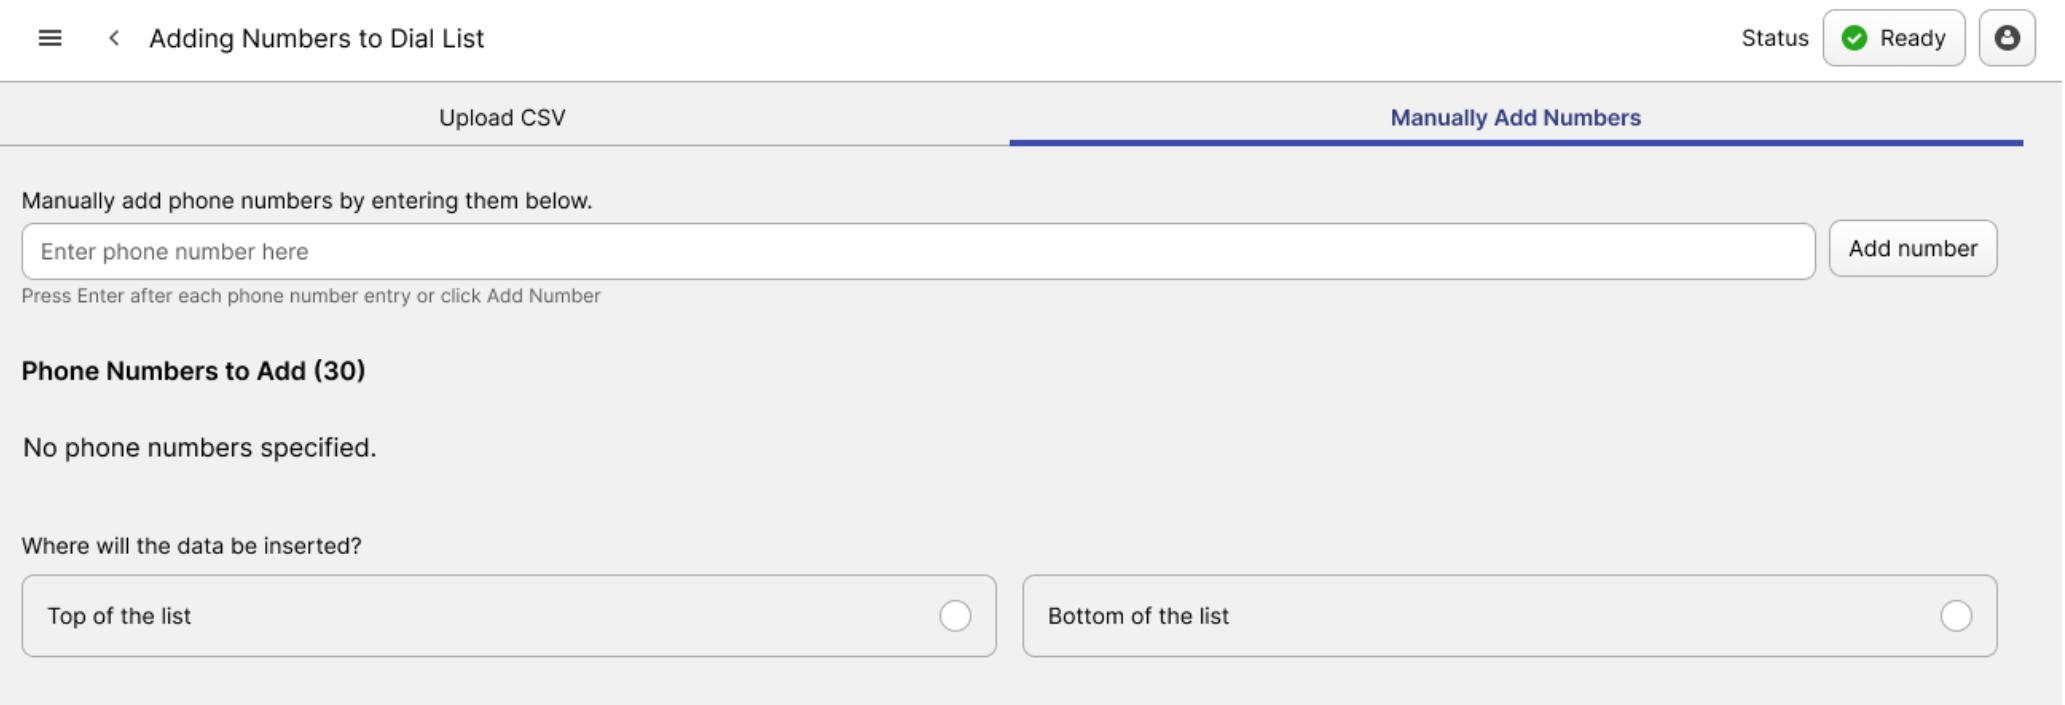Click the "Status" label in the header
Screen dimensions: 2065x705
click(x=1774, y=38)
